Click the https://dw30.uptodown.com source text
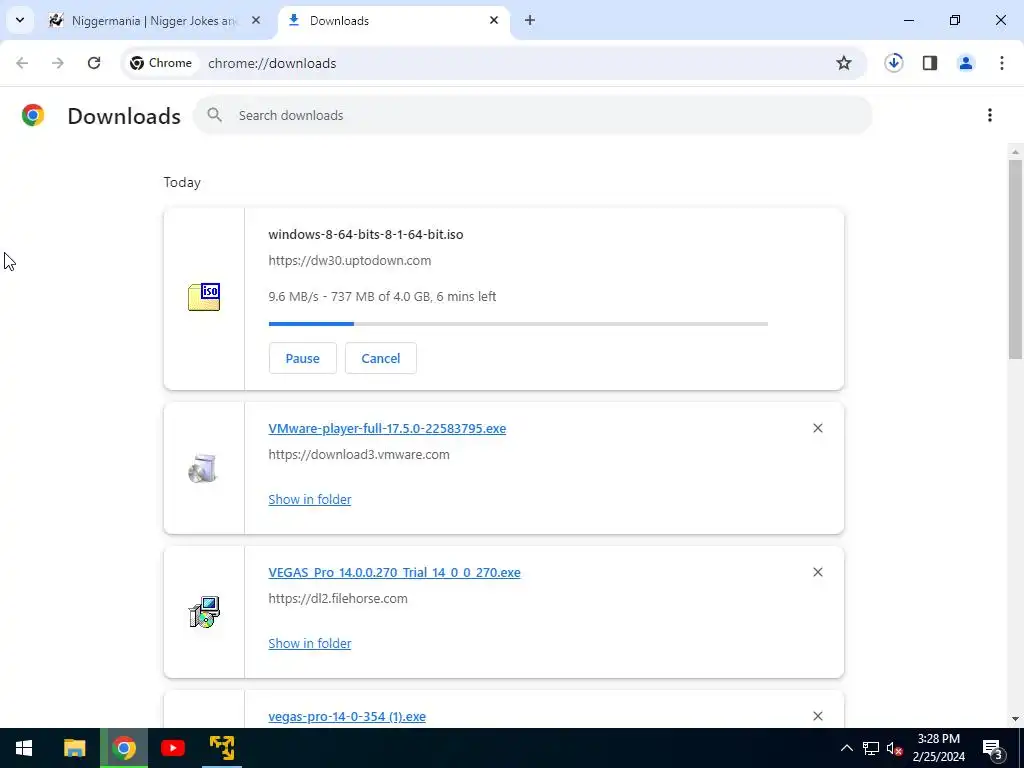The width and height of the screenshot is (1024, 768). coord(349,261)
